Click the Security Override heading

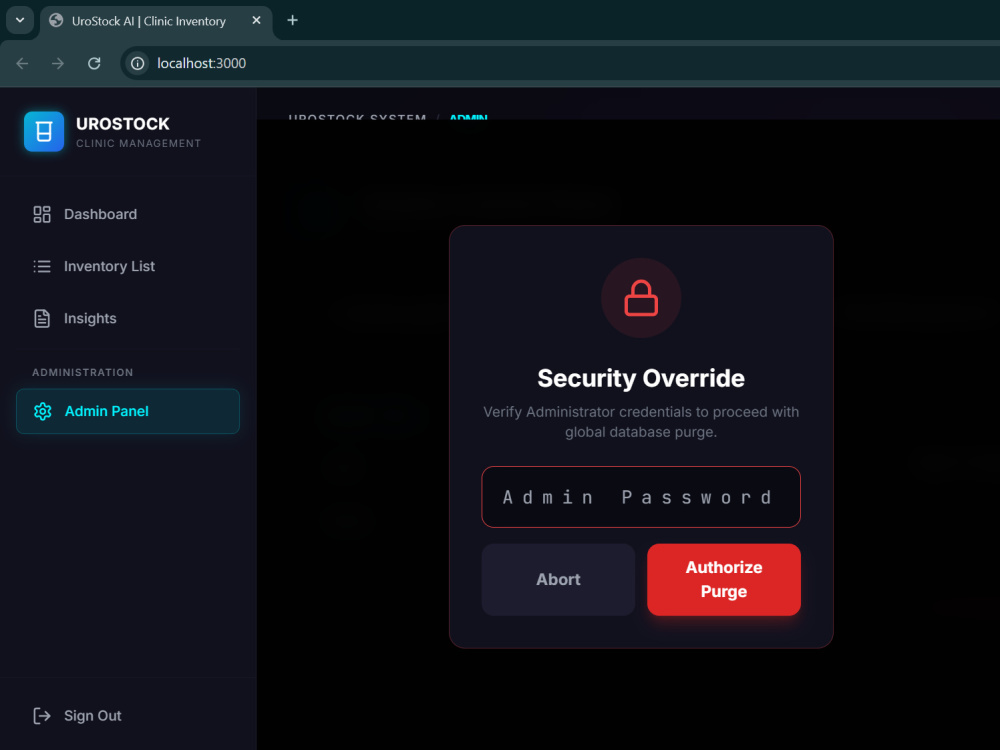(641, 378)
